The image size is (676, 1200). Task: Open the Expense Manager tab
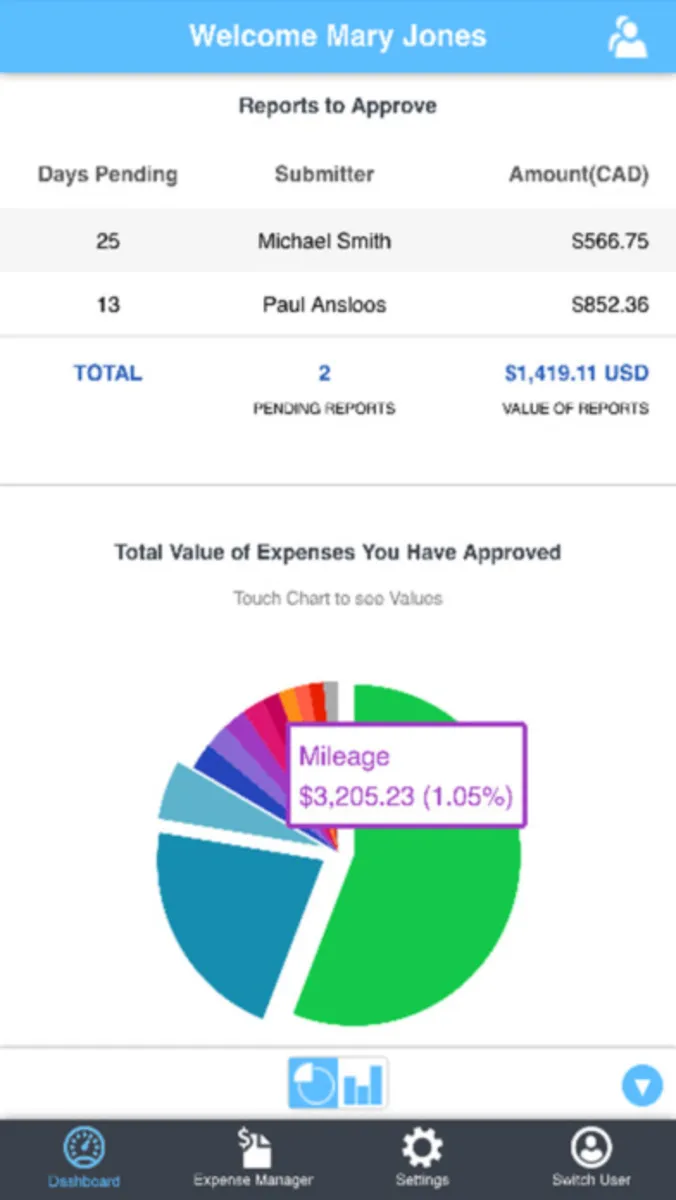[253, 1158]
